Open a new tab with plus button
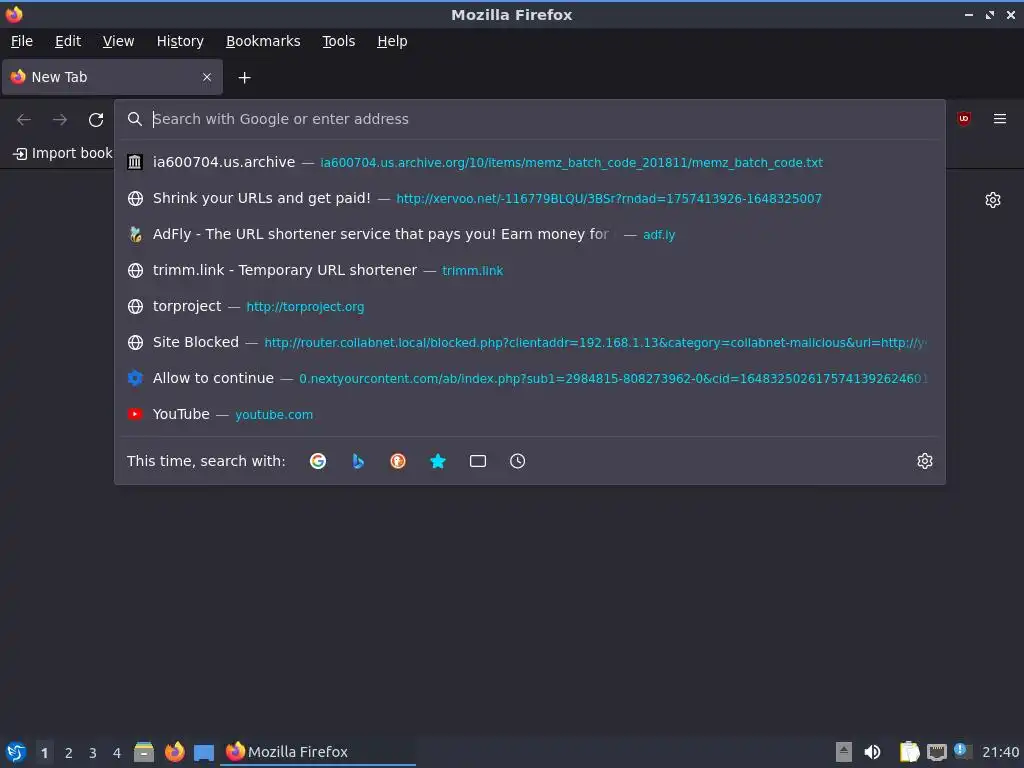 pyautogui.click(x=244, y=78)
